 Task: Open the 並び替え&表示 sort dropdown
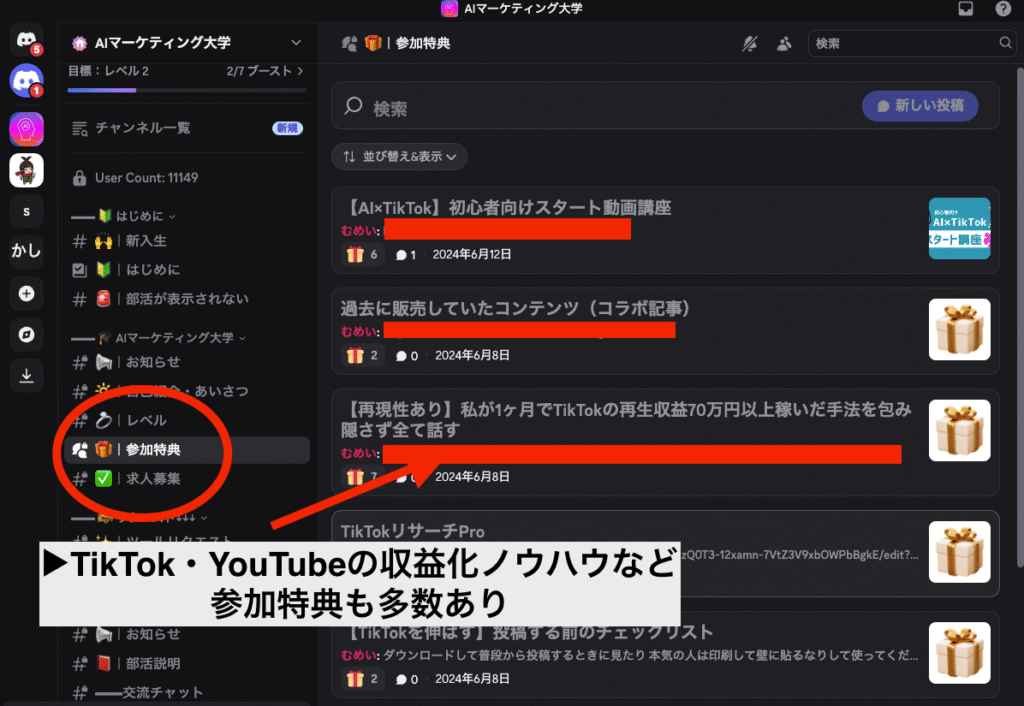pos(399,157)
